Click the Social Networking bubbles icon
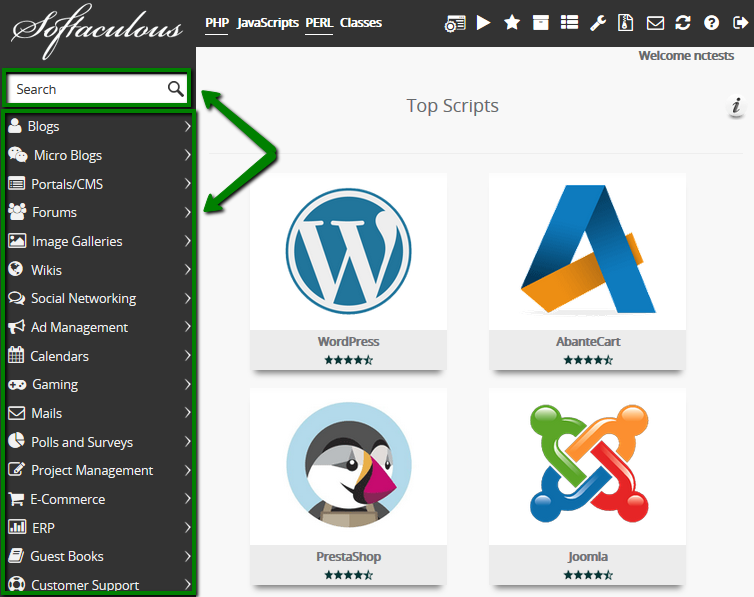The image size is (754, 597). [16, 298]
